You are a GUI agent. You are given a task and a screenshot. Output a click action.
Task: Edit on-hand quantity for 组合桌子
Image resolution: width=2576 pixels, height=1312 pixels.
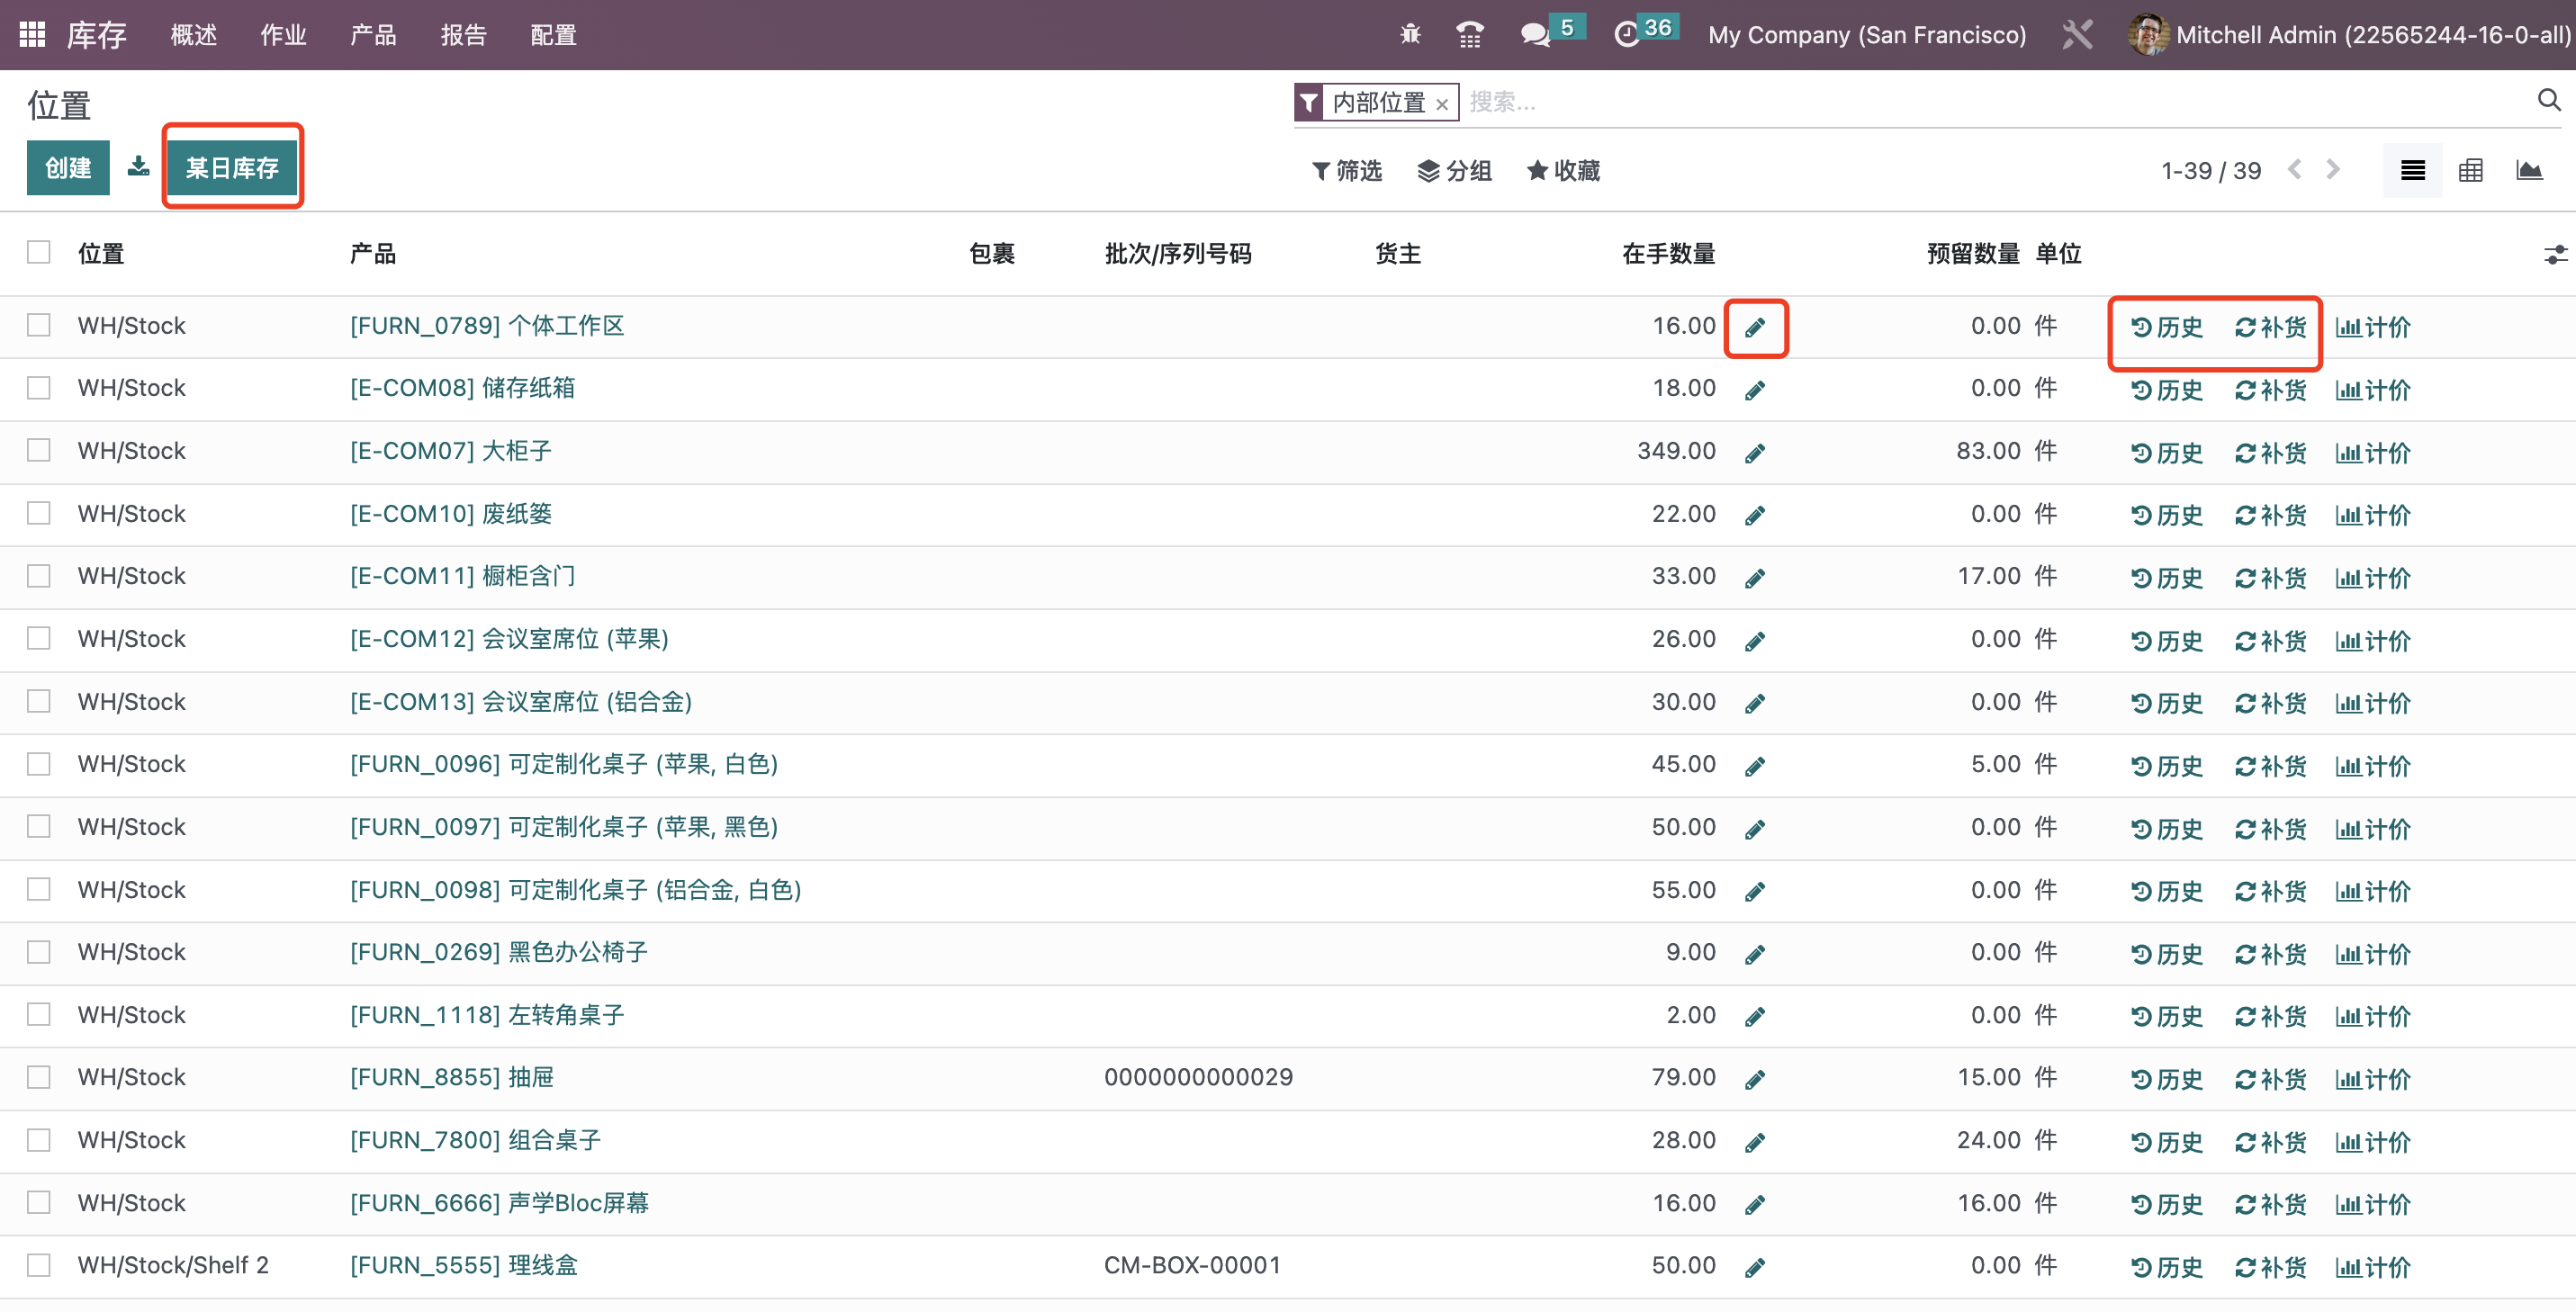point(1755,1142)
